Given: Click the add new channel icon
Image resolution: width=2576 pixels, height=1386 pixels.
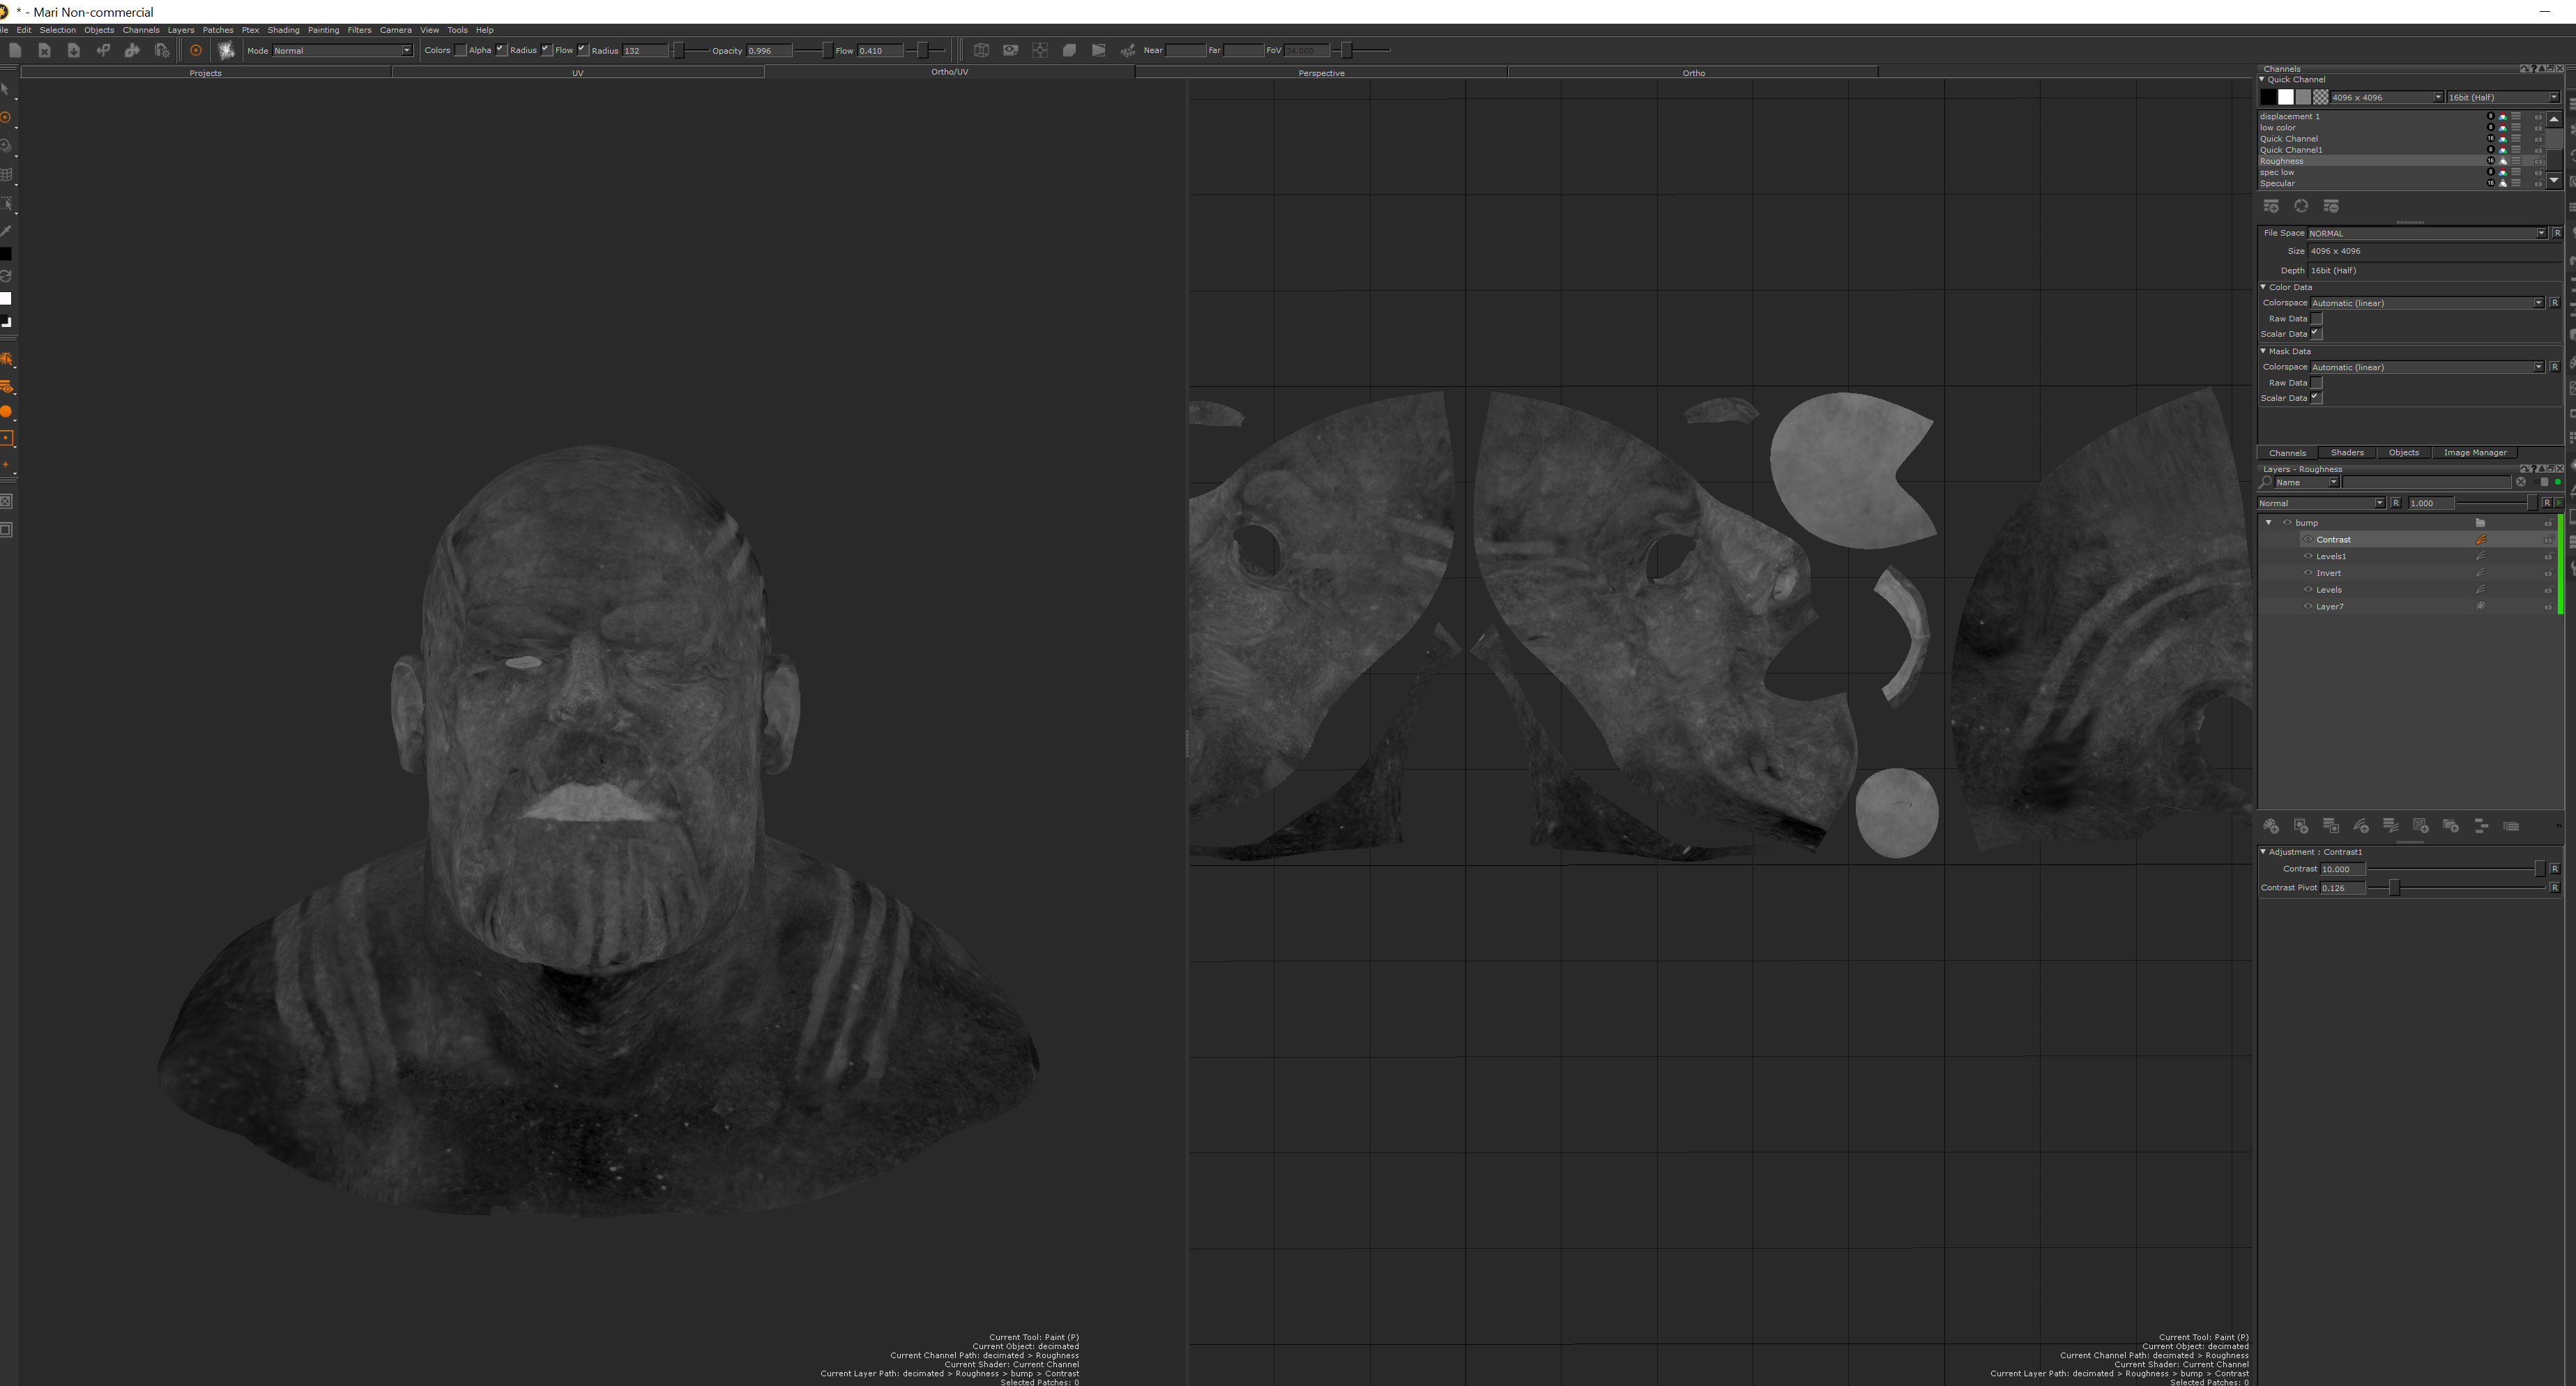Looking at the screenshot, I should pyautogui.click(x=2271, y=206).
